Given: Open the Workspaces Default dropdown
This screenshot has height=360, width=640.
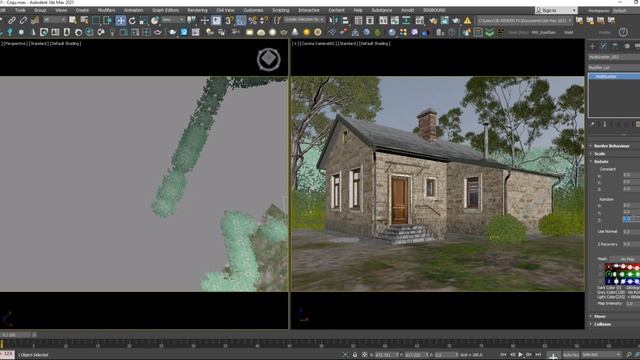Looking at the screenshot, I should 620,10.
